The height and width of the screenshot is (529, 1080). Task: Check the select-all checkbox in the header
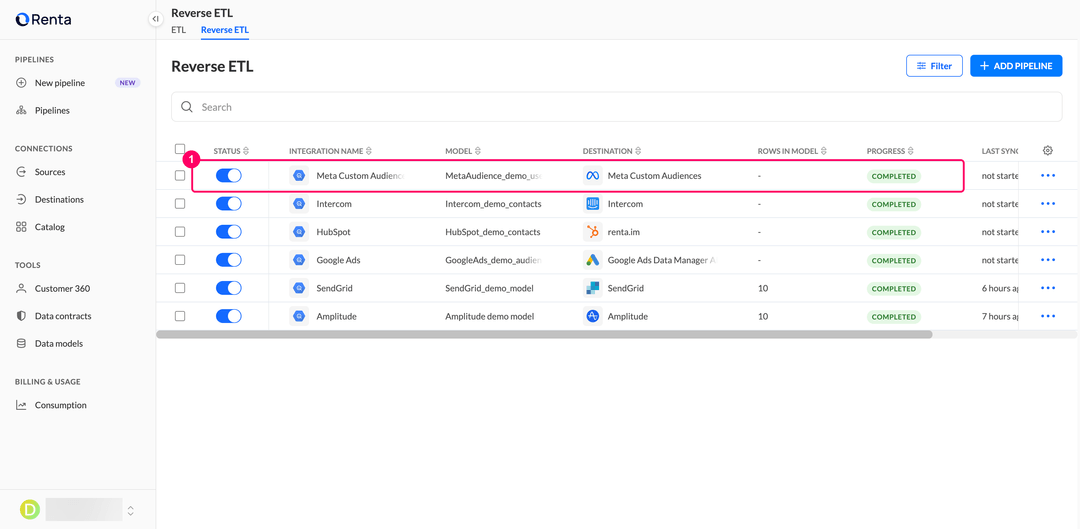(x=180, y=149)
